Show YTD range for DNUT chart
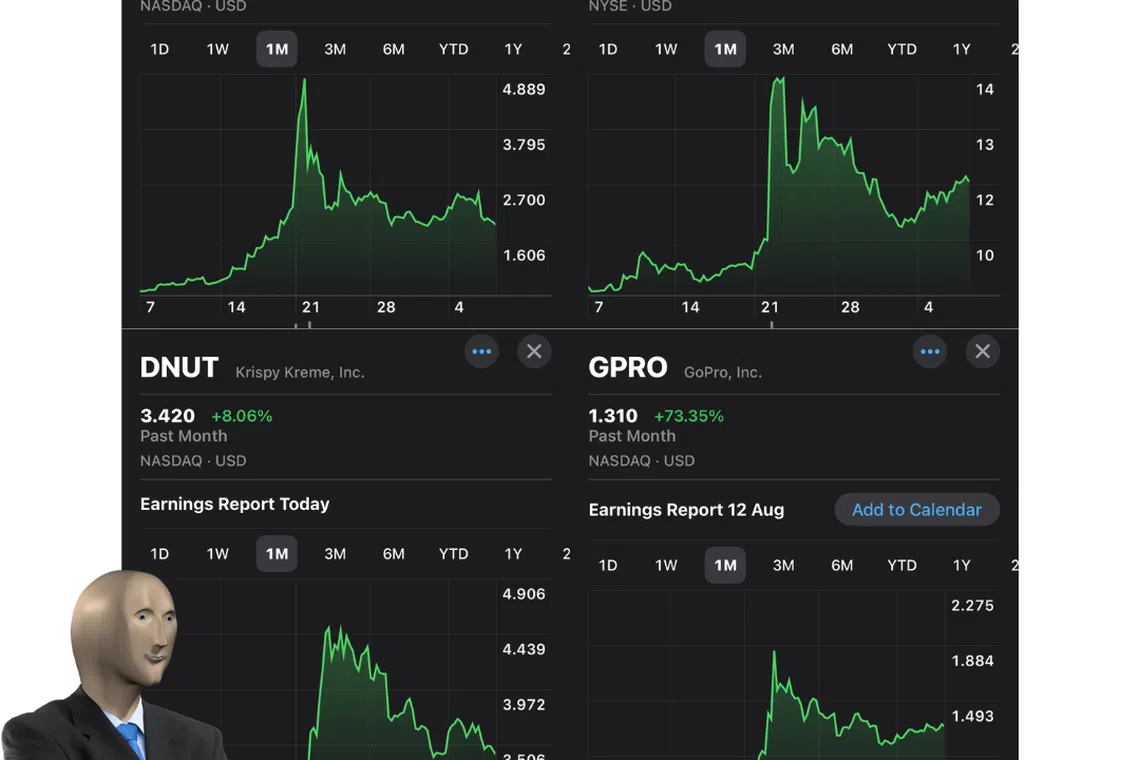The width and height of the screenshot is (1140, 760). click(x=453, y=554)
